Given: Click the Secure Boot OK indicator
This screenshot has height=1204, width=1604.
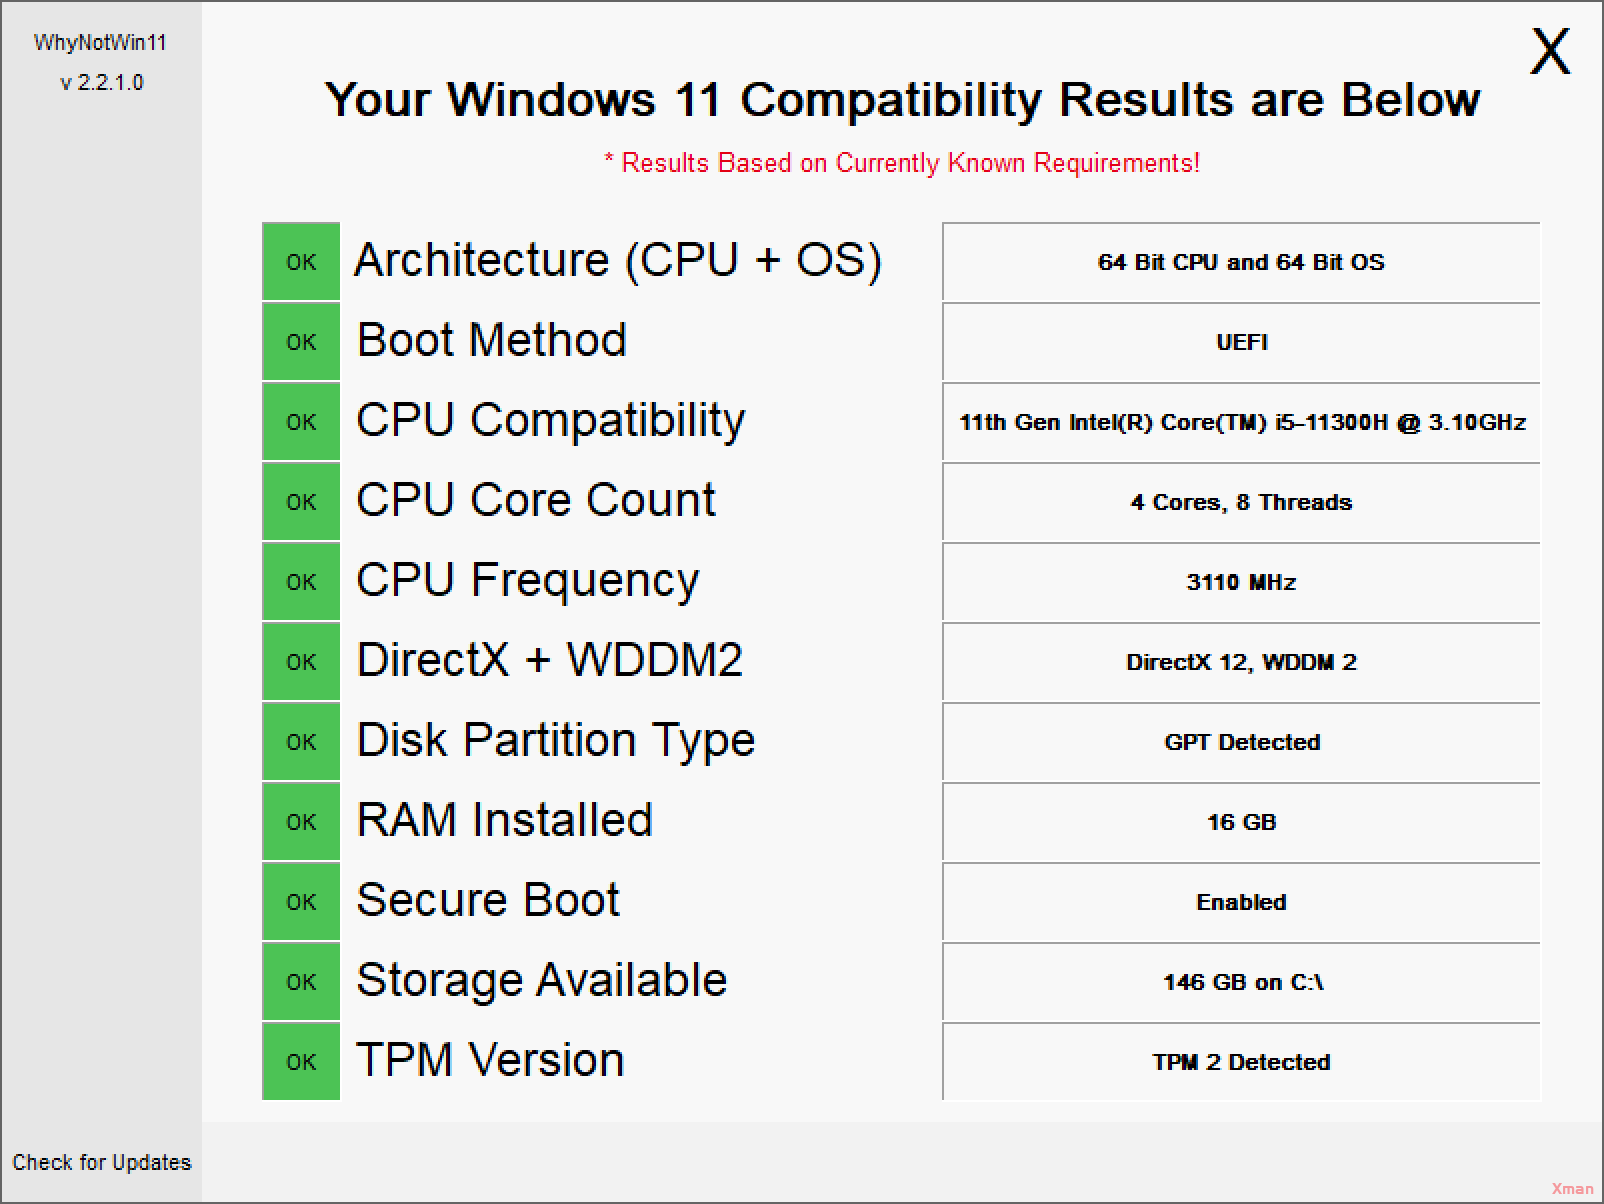Looking at the screenshot, I should point(300,901).
